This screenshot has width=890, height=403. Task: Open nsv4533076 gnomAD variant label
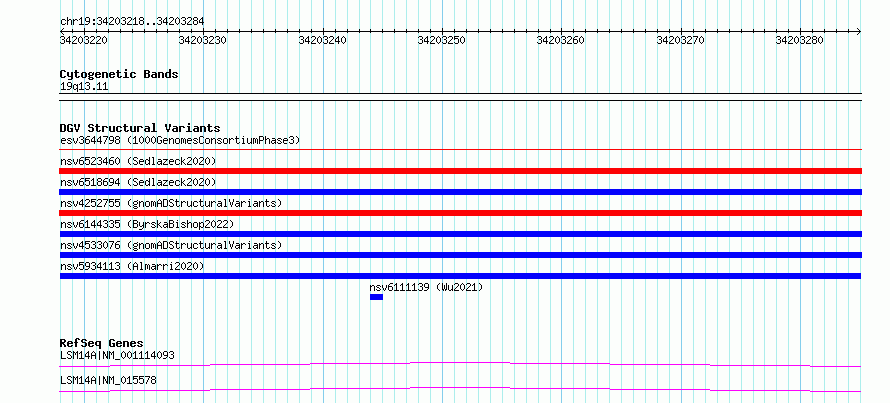[171, 245]
